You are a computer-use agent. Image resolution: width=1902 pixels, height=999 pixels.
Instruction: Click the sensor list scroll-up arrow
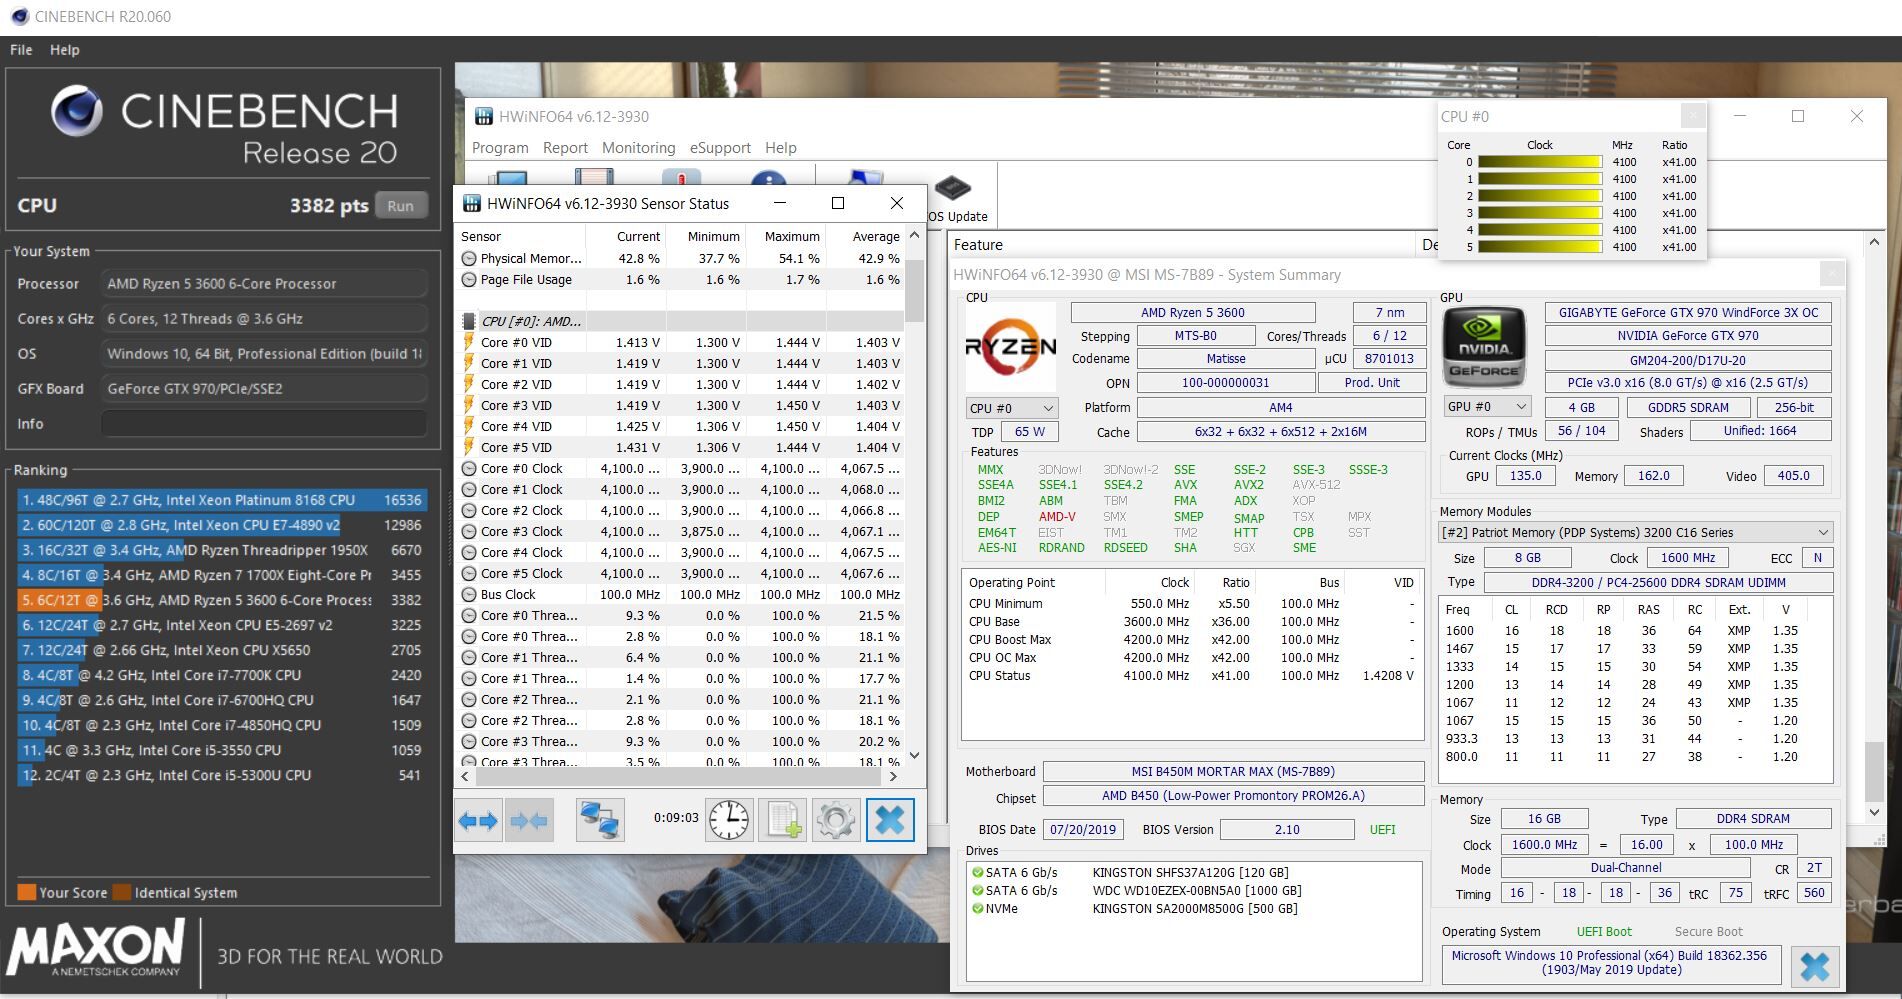click(914, 236)
